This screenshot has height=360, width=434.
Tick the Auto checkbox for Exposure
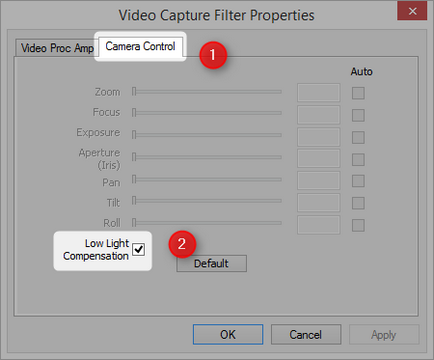[358, 137]
